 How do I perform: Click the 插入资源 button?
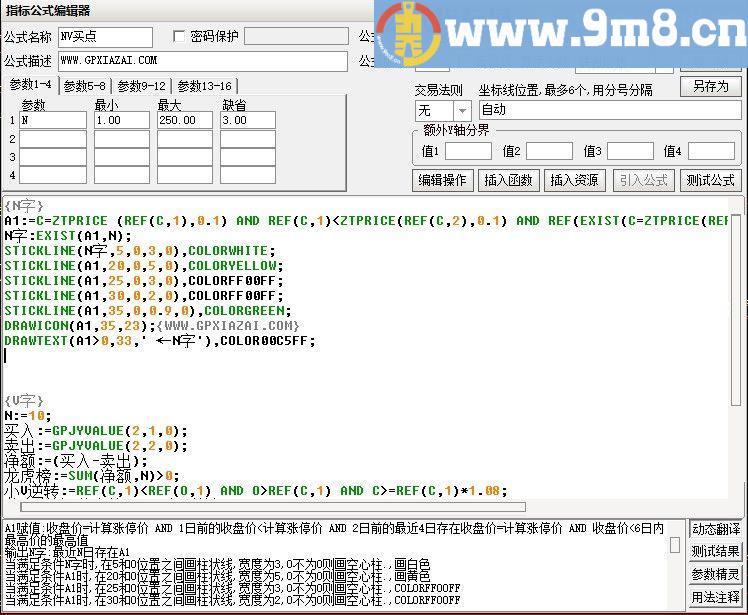(574, 181)
